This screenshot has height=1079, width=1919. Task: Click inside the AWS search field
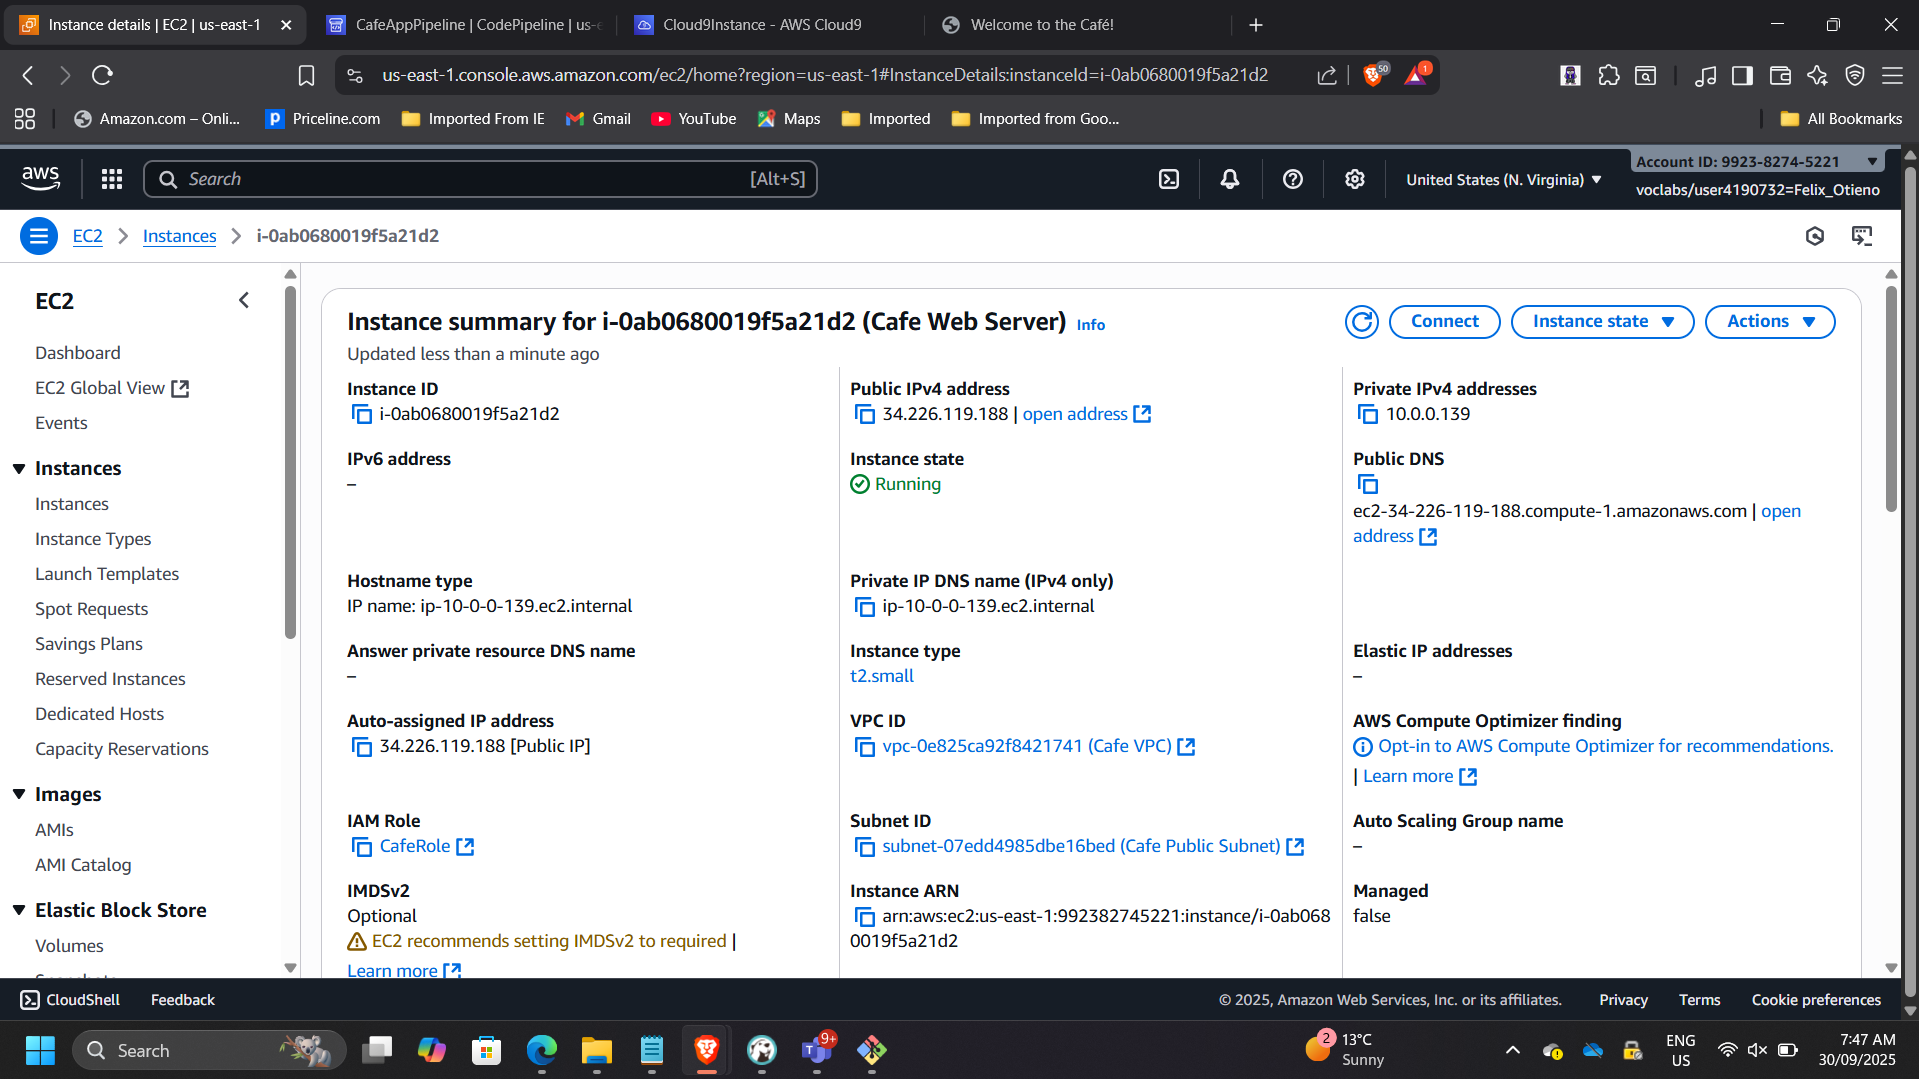click(x=480, y=179)
